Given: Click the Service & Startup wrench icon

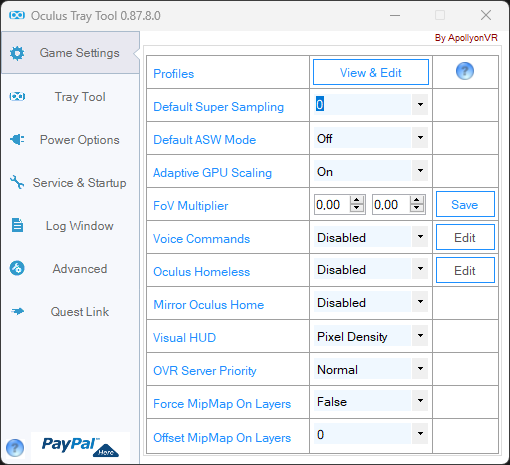Looking at the screenshot, I should [17, 182].
